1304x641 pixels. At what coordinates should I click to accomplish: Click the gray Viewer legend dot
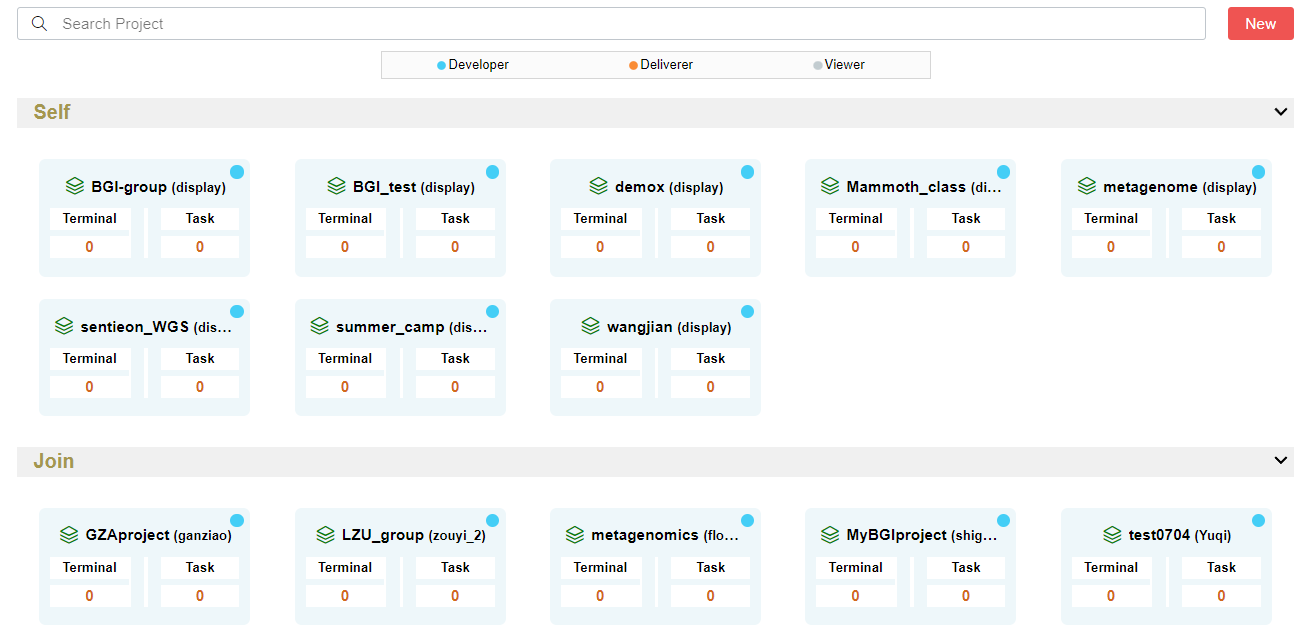pos(817,65)
